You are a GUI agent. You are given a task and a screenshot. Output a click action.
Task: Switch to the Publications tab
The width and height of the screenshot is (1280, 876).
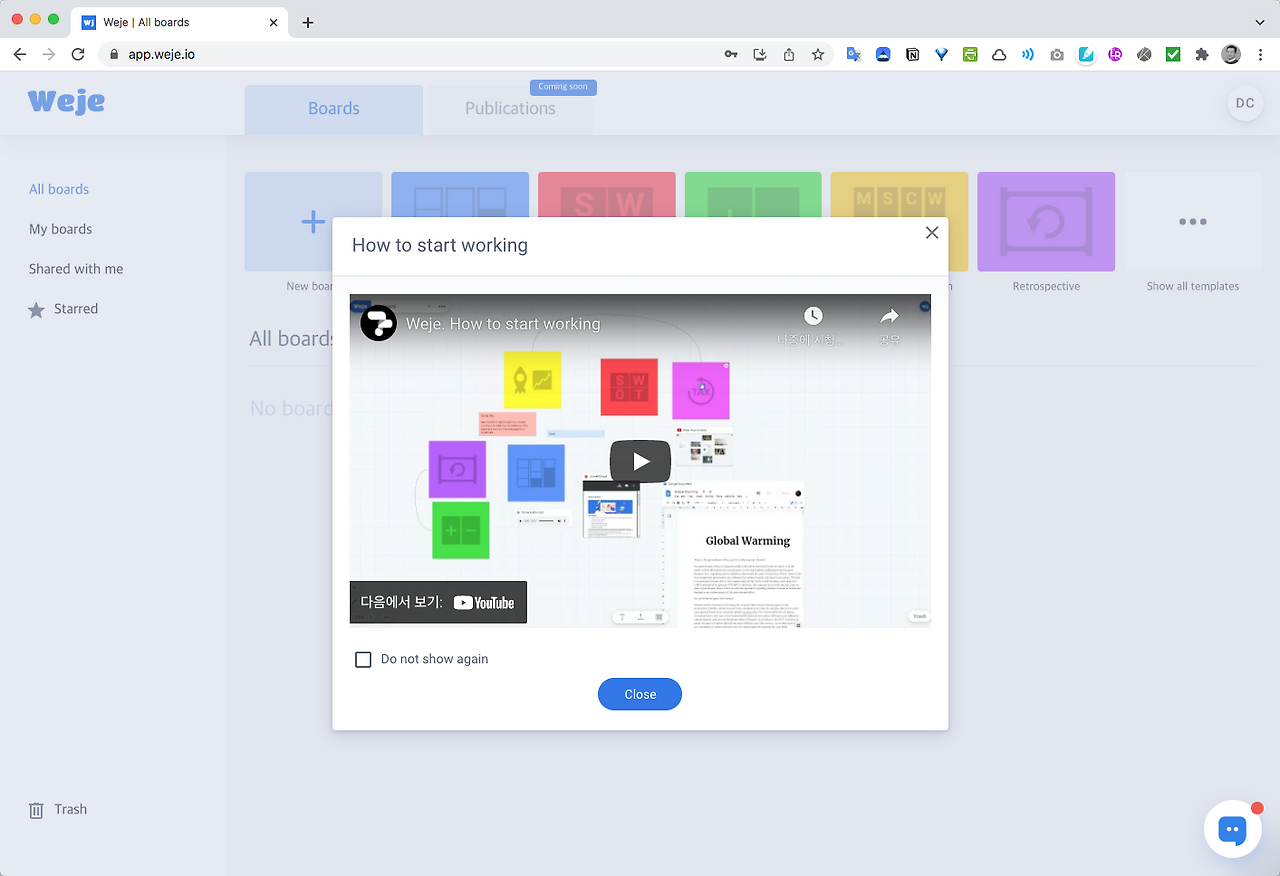click(x=510, y=109)
